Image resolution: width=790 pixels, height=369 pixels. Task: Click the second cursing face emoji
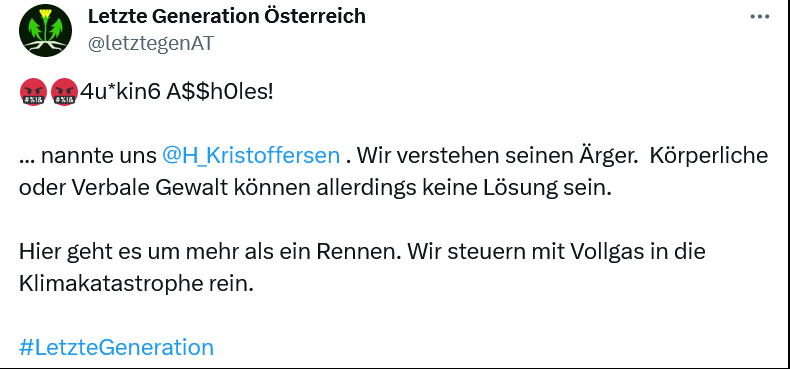(64, 93)
